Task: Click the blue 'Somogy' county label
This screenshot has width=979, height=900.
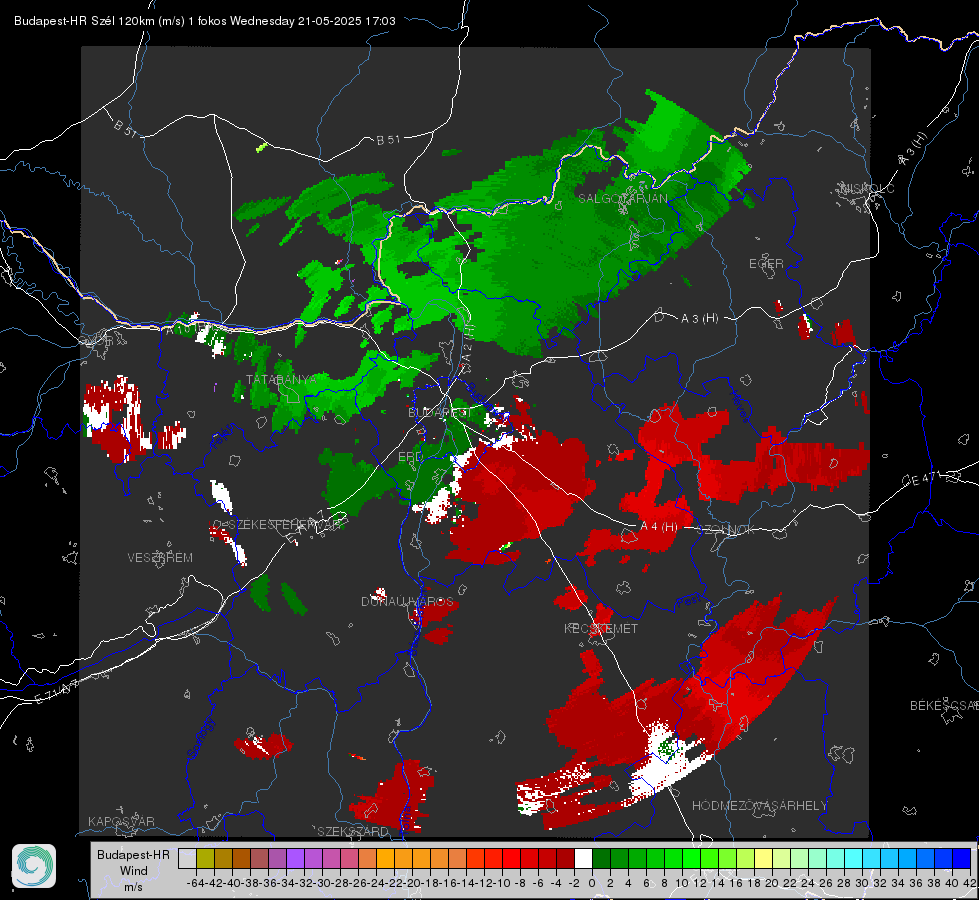Action: click(x=201, y=739)
